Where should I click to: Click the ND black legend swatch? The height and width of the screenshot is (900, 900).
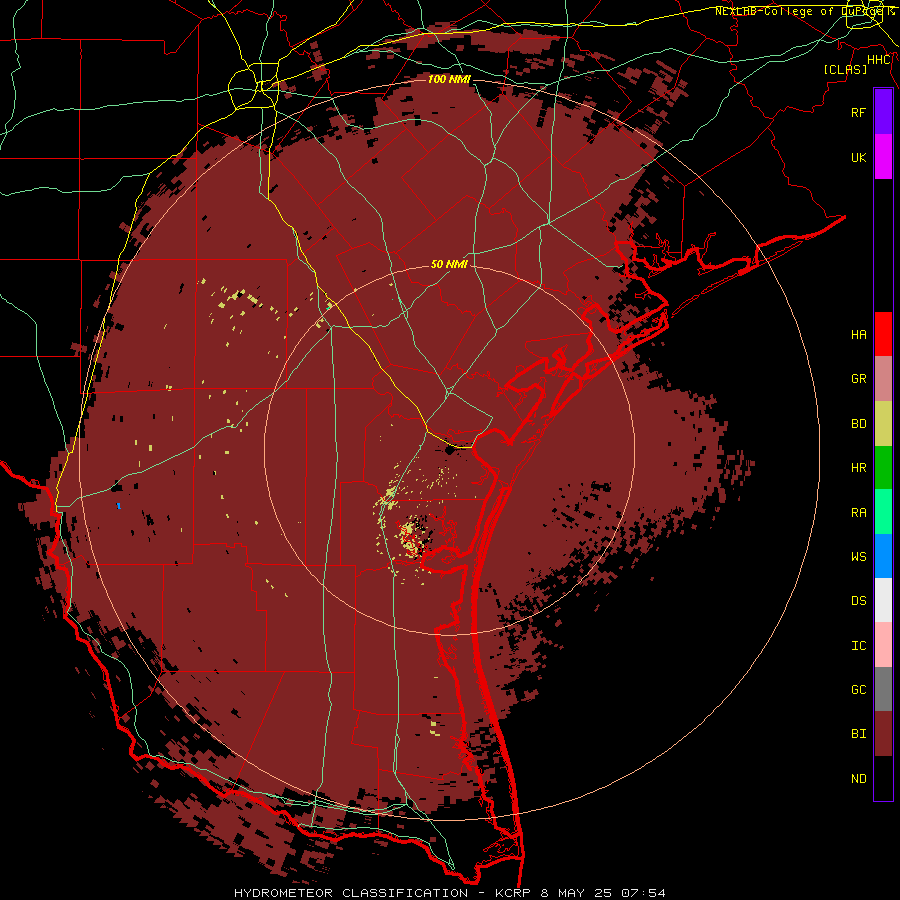point(883,778)
